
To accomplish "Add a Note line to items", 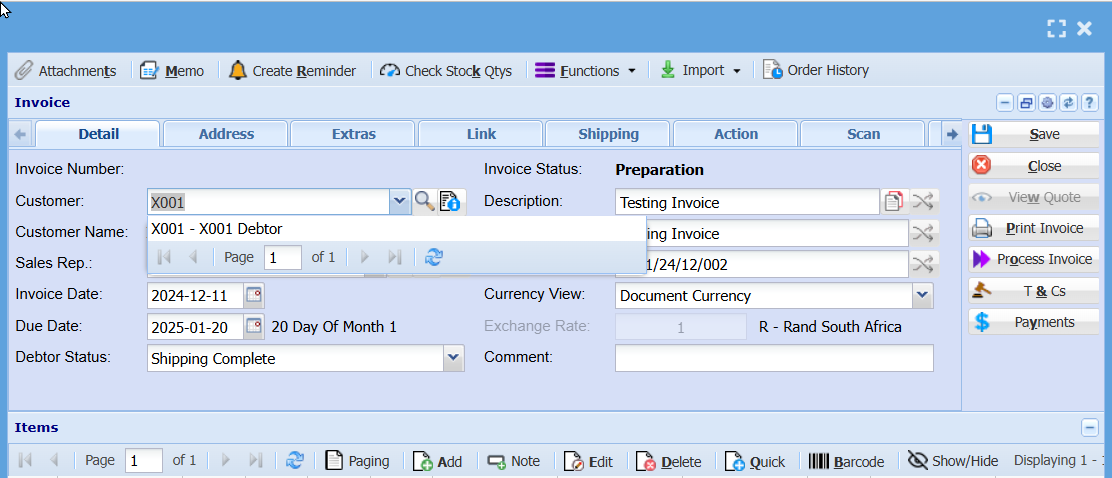I will point(513,461).
